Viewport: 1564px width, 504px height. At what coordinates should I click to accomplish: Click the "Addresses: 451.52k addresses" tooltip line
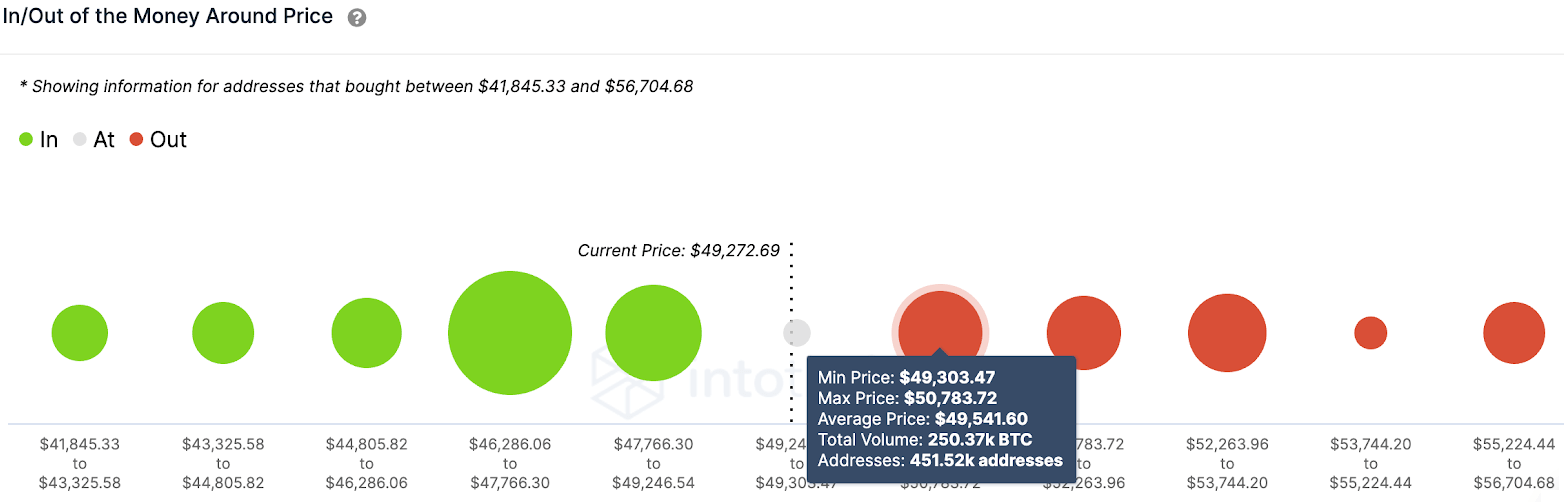[x=940, y=461]
